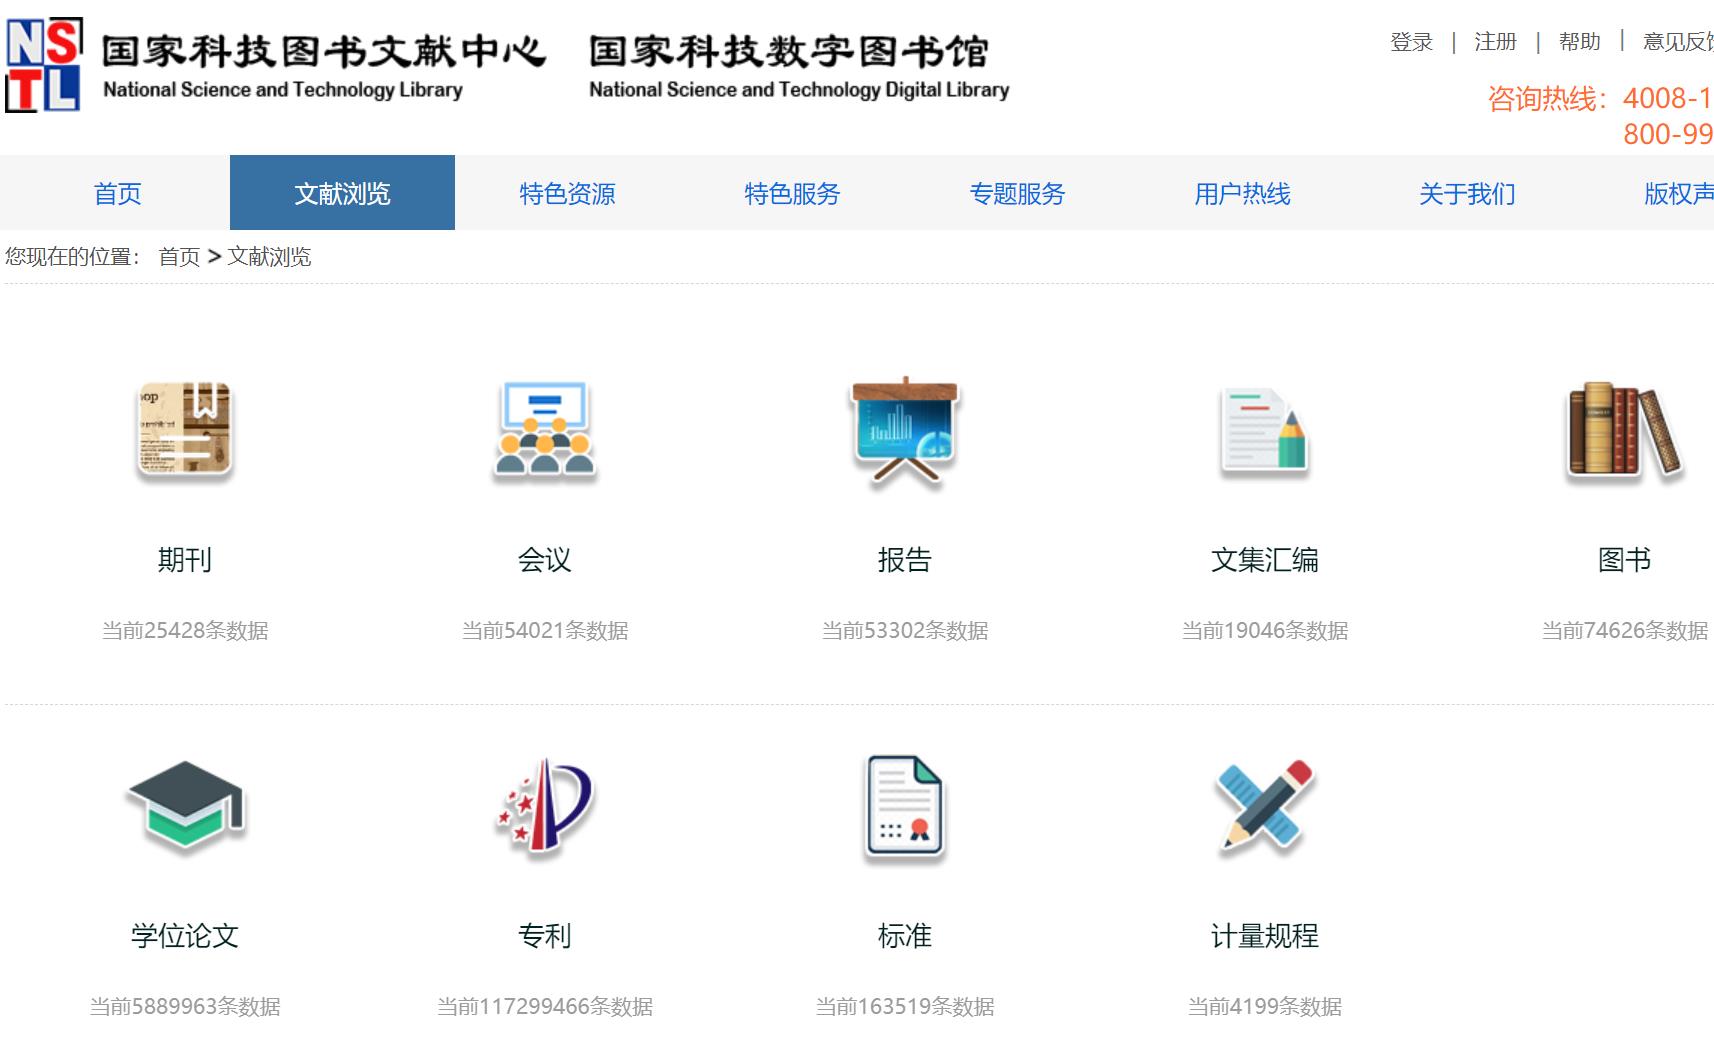Click 帮助 in the top bar
The width and height of the screenshot is (1714, 1054).
(1578, 42)
